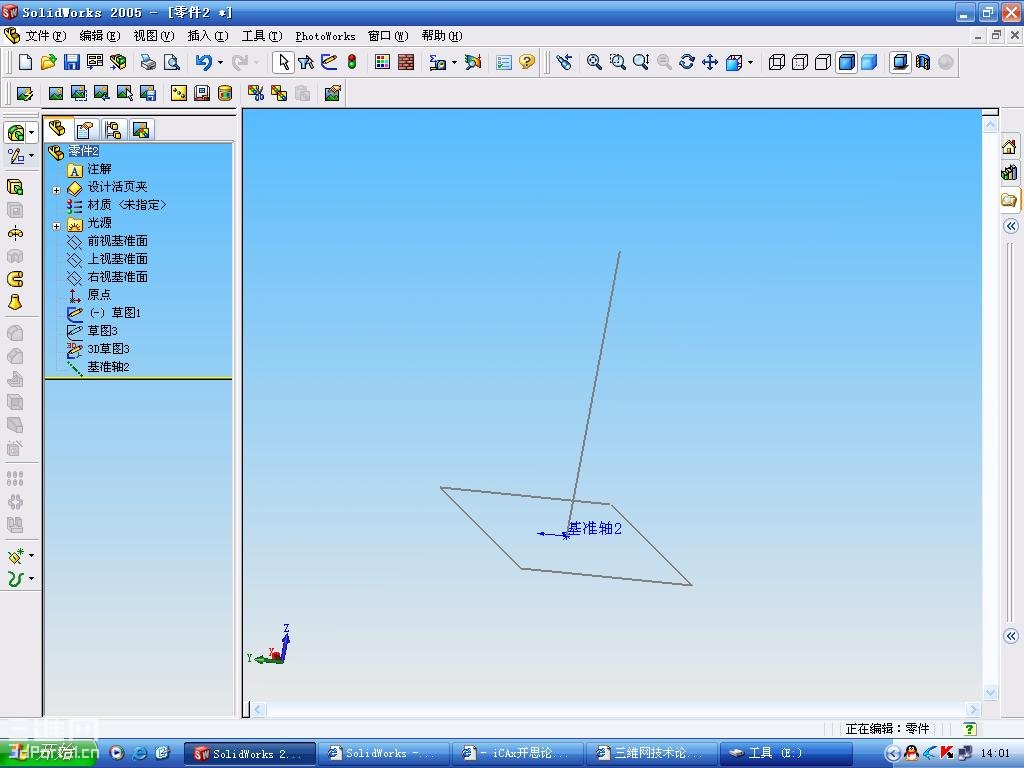Toggle Shadows in Shaded Mode
This screenshot has width=1024, height=768.
tap(900, 62)
